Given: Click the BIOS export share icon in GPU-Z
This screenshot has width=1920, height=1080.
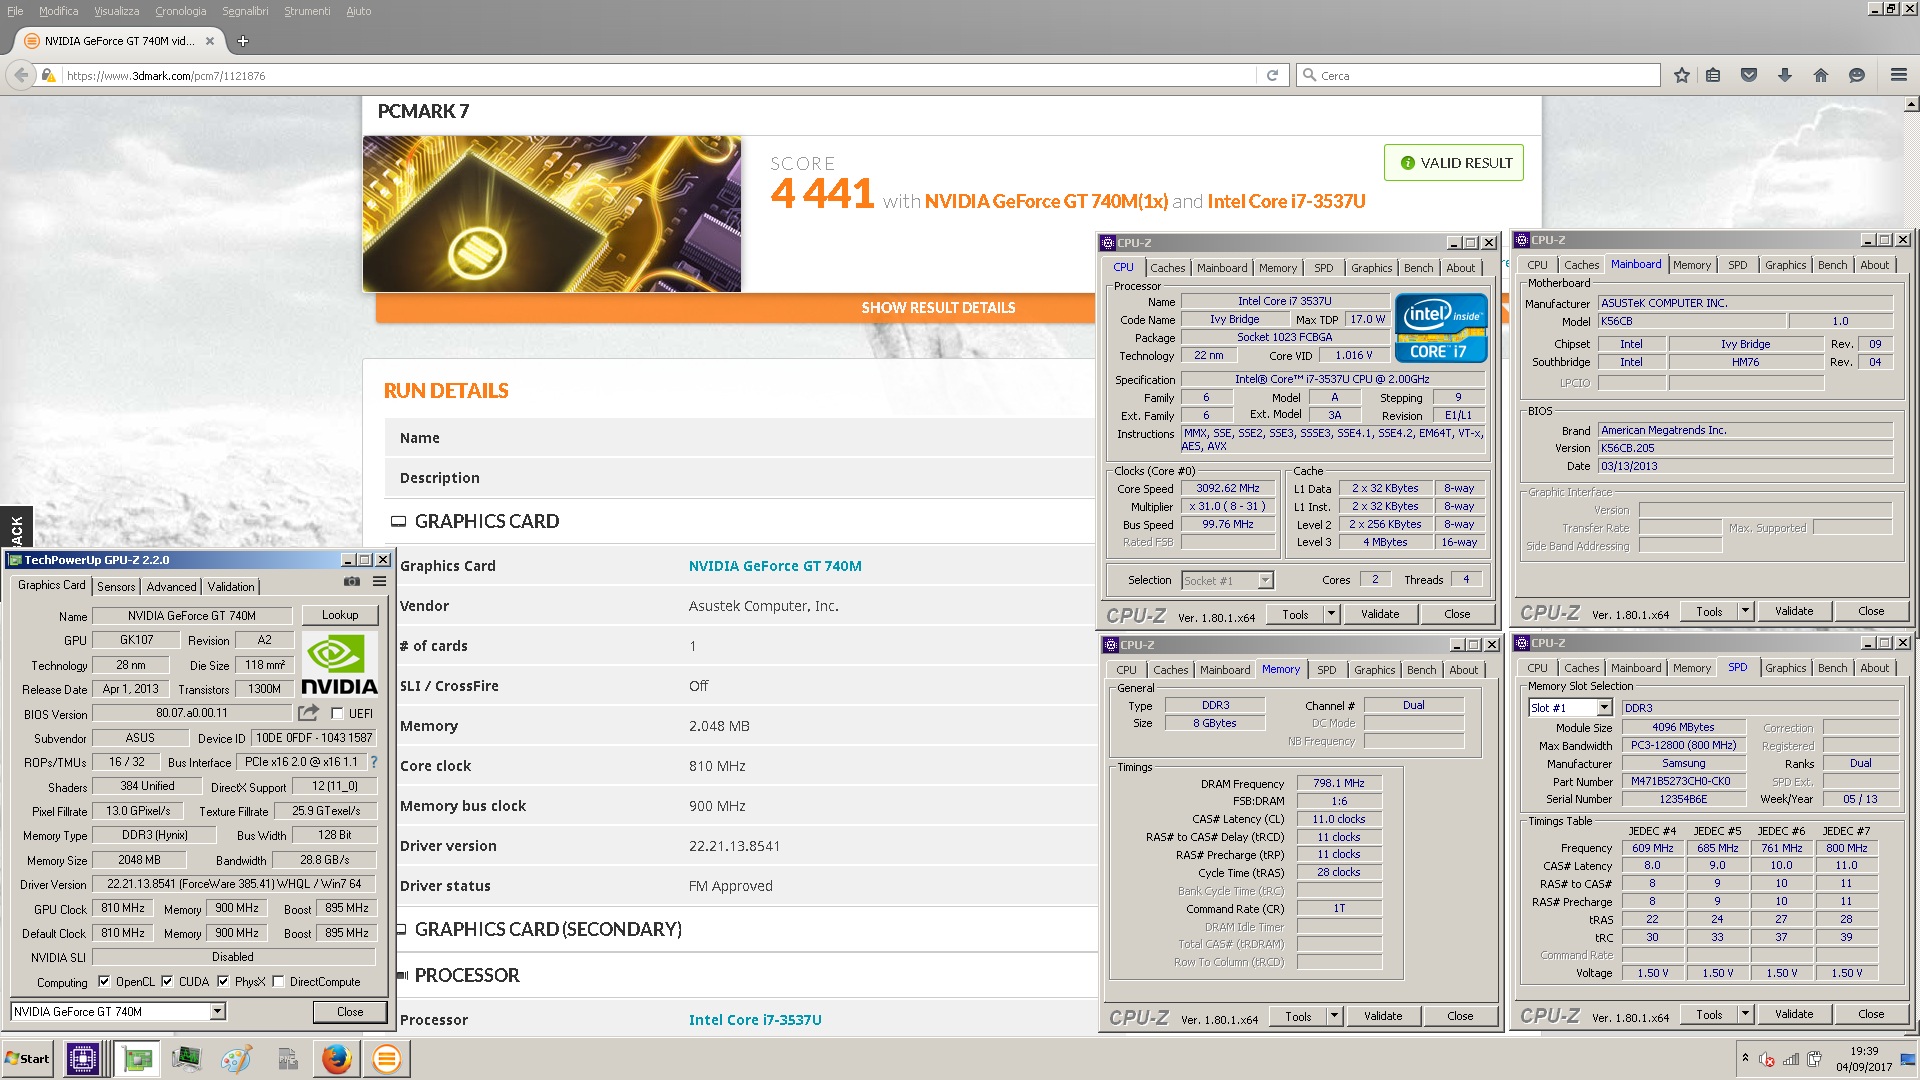Looking at the screenshot, I should pyautogui.click(x=308, y=713).
